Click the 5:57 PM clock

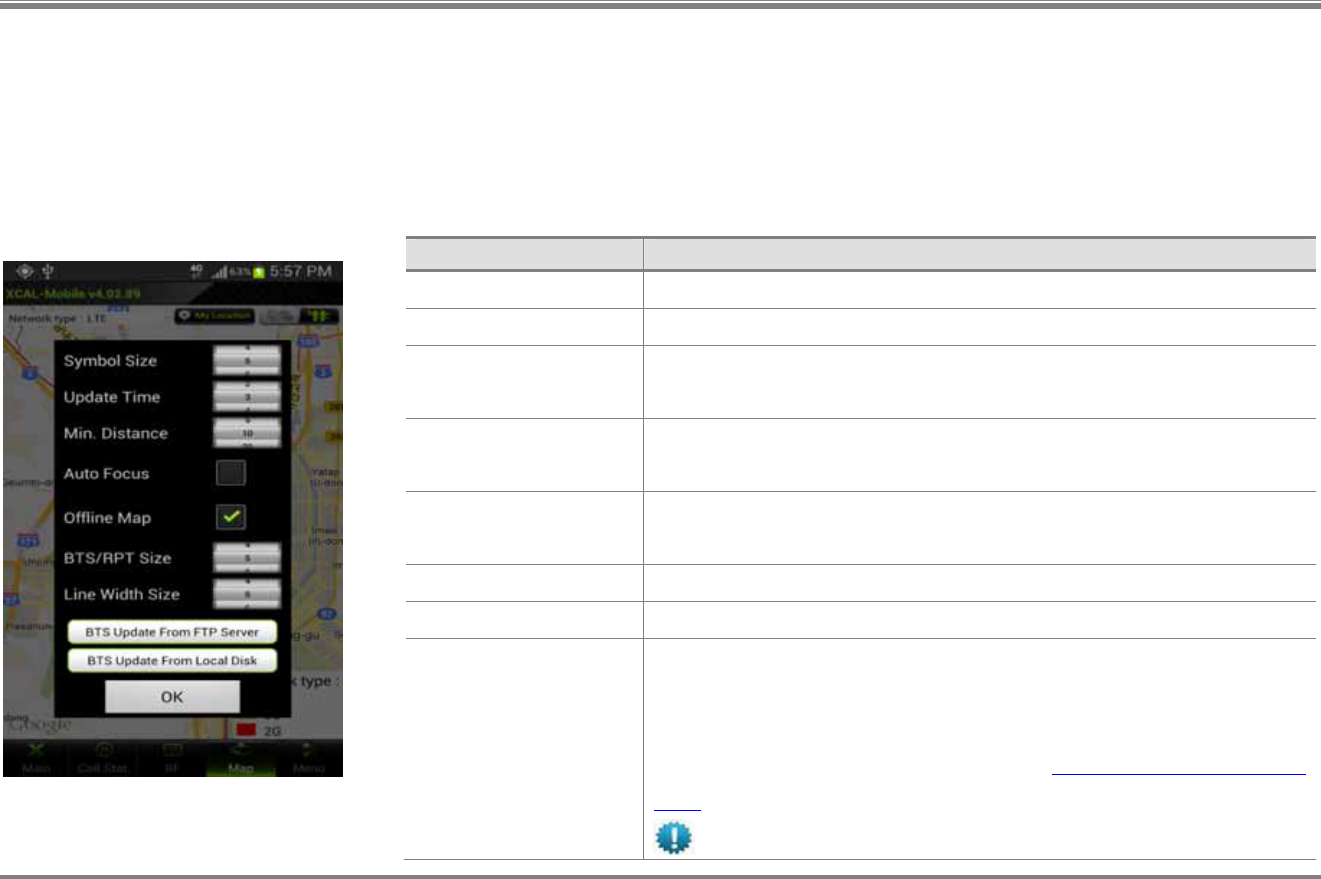click(301, 272)
